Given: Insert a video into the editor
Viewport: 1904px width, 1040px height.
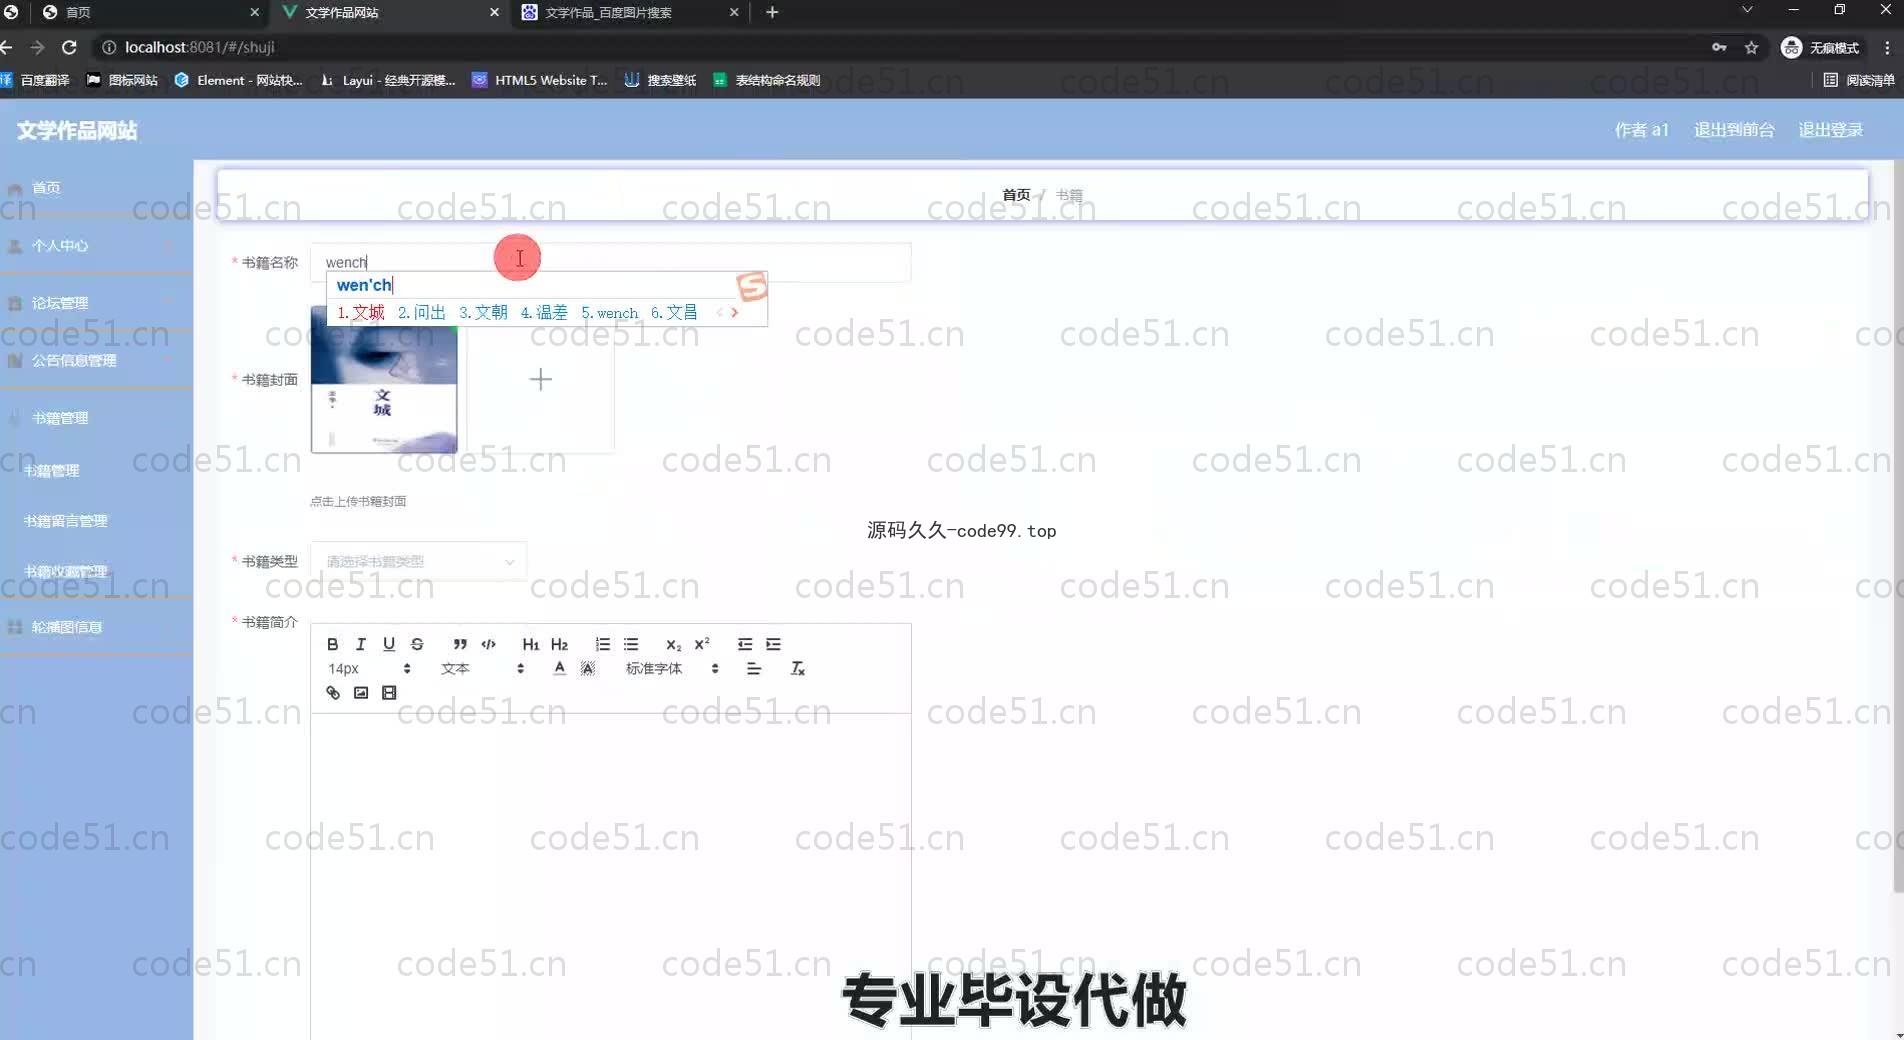Looking at the screenshot, I should pyautogui.click(x=389, y=693).
